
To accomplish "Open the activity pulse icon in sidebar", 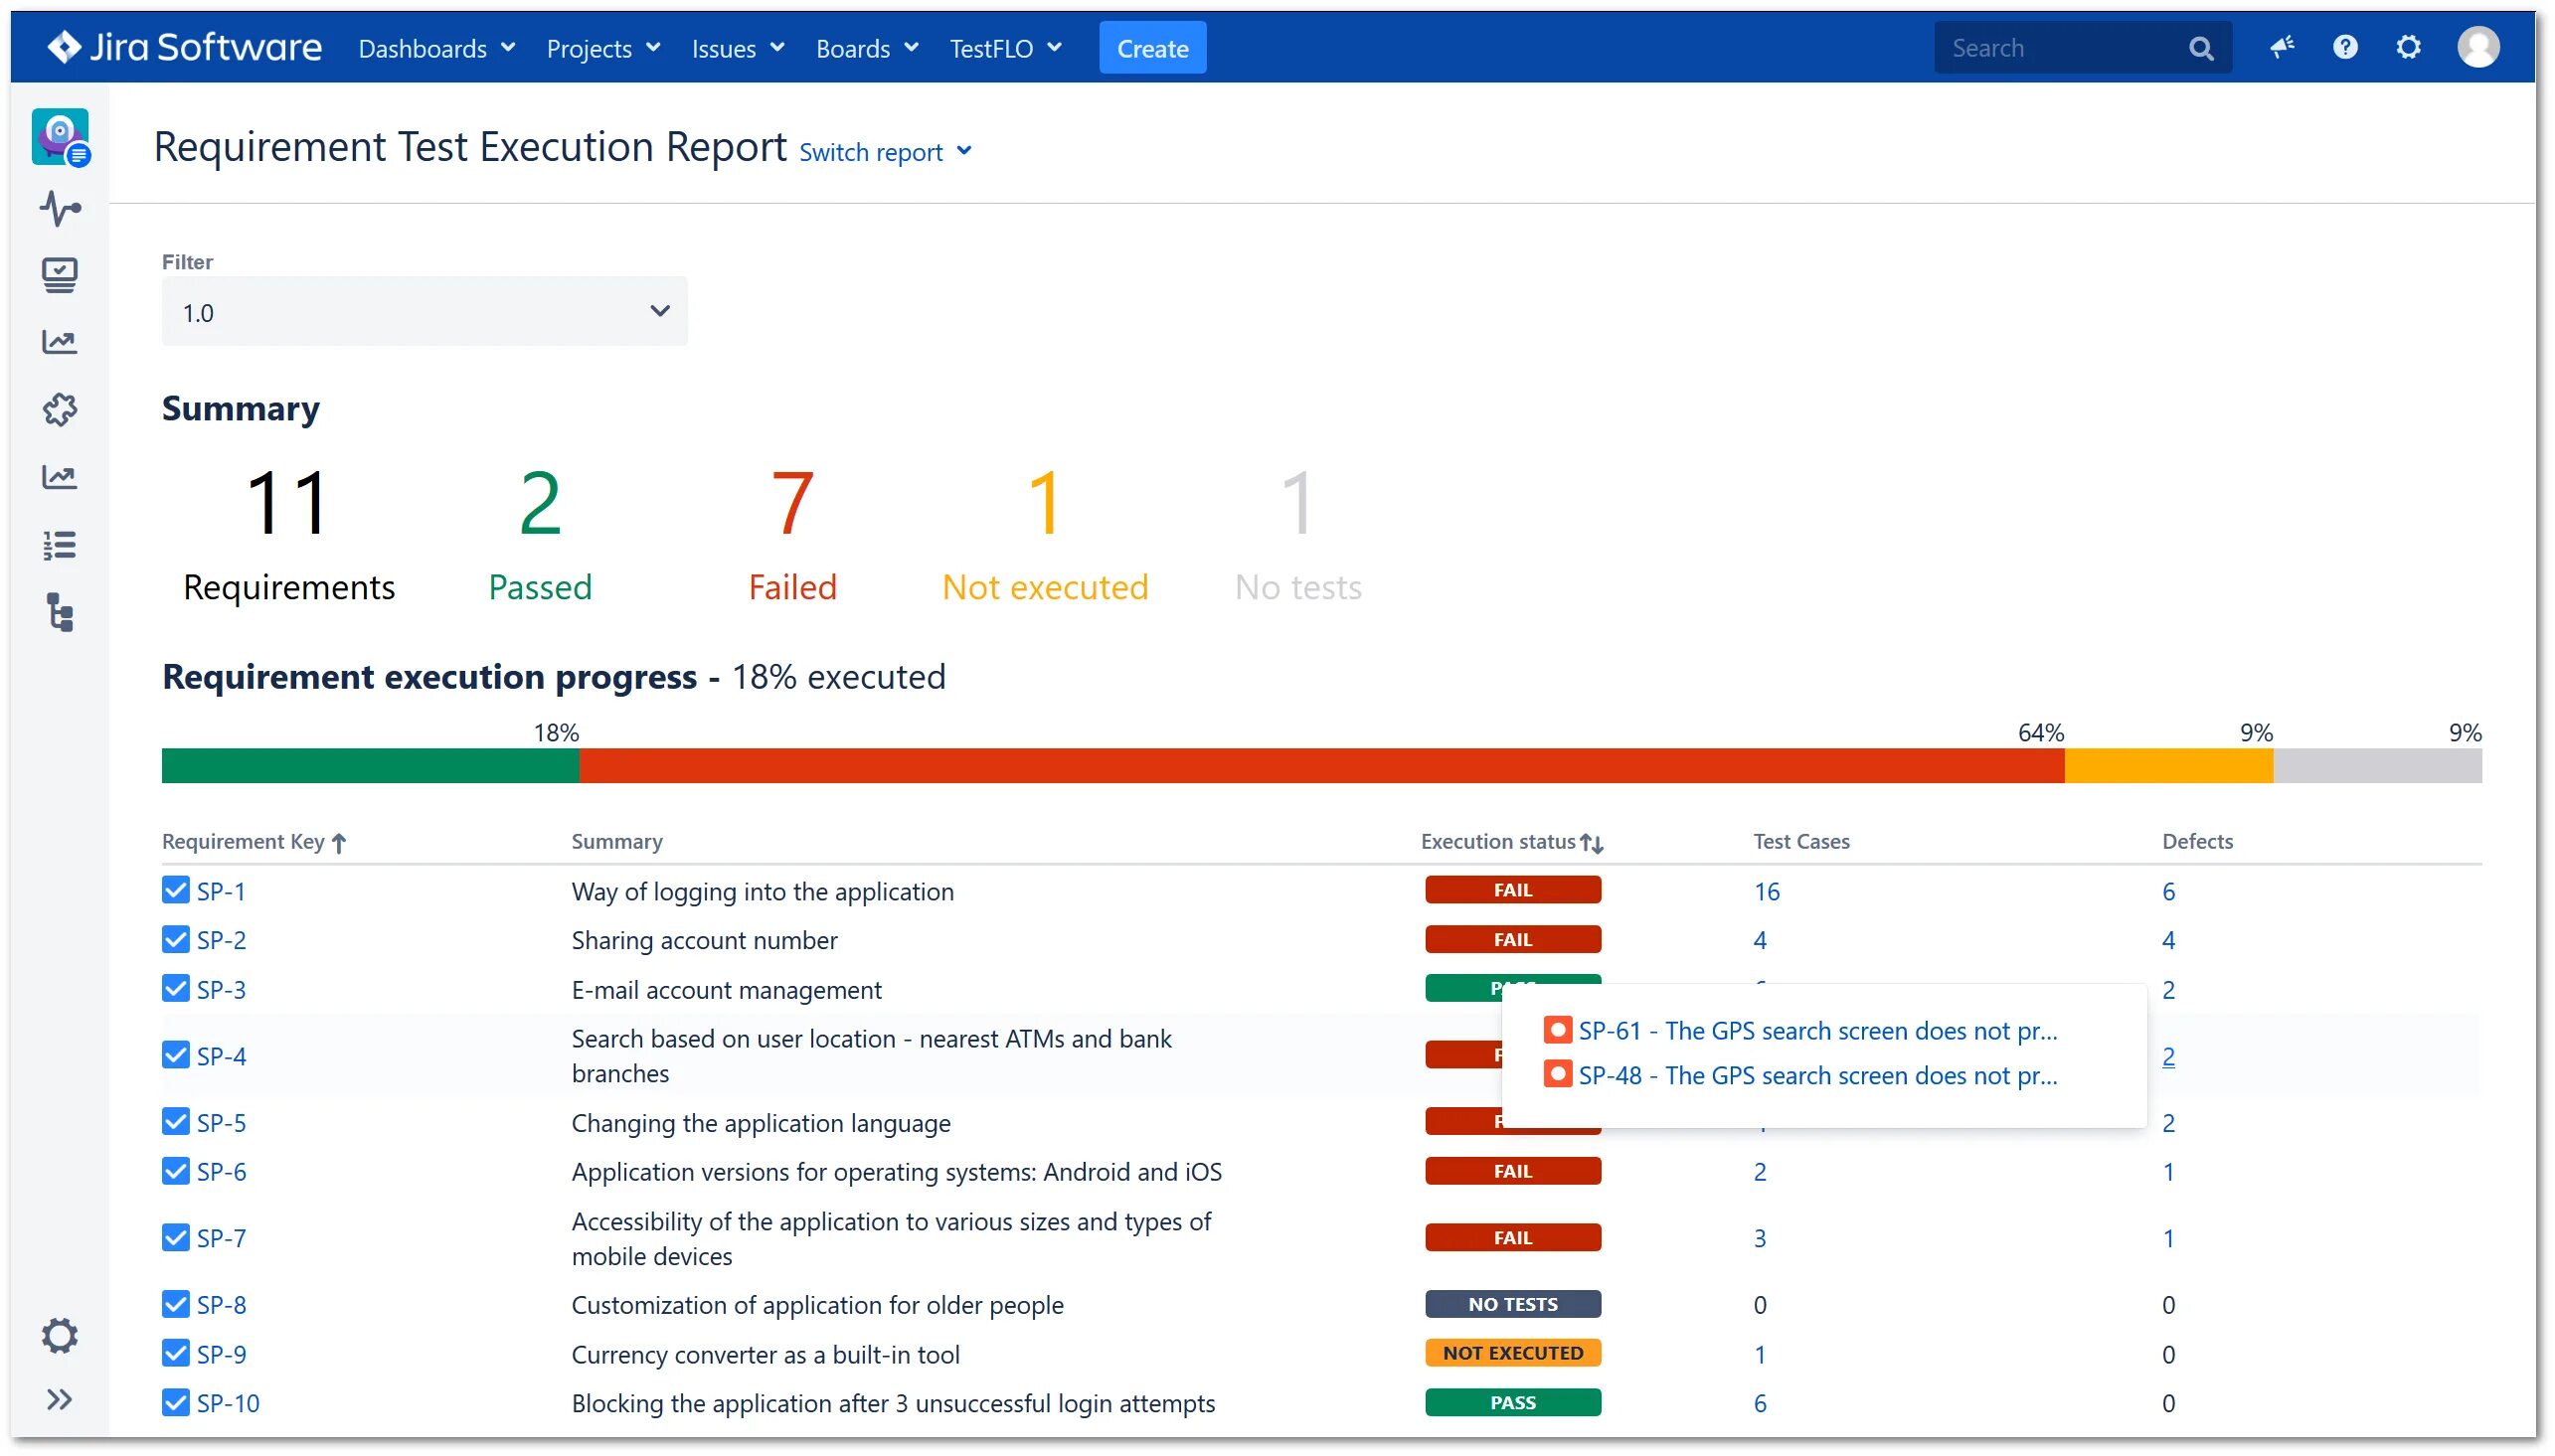I will click(60, 208).
